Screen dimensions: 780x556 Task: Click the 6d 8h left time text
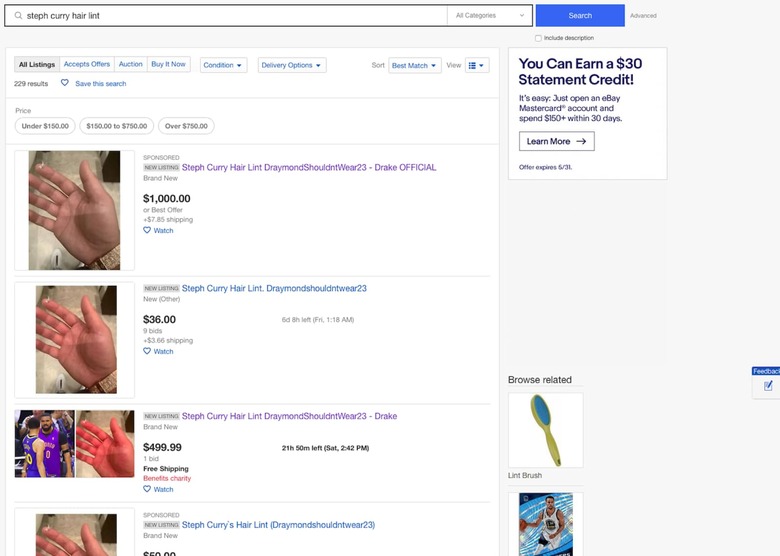coord(318,320)
